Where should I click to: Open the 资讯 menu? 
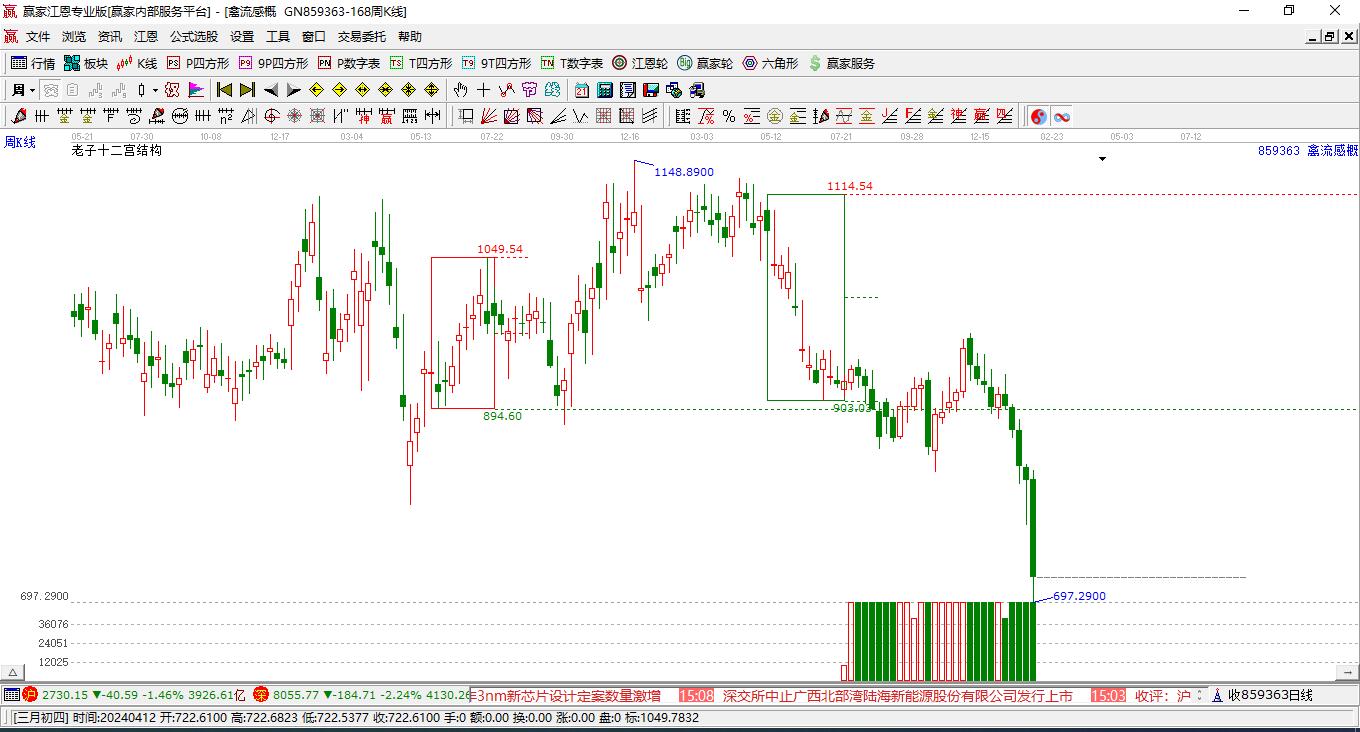tap(110, 37)
